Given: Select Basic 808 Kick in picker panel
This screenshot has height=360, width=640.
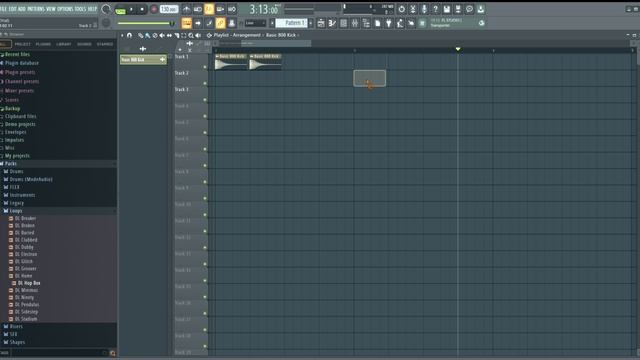Looking at the screenshot, I should 143,60.
